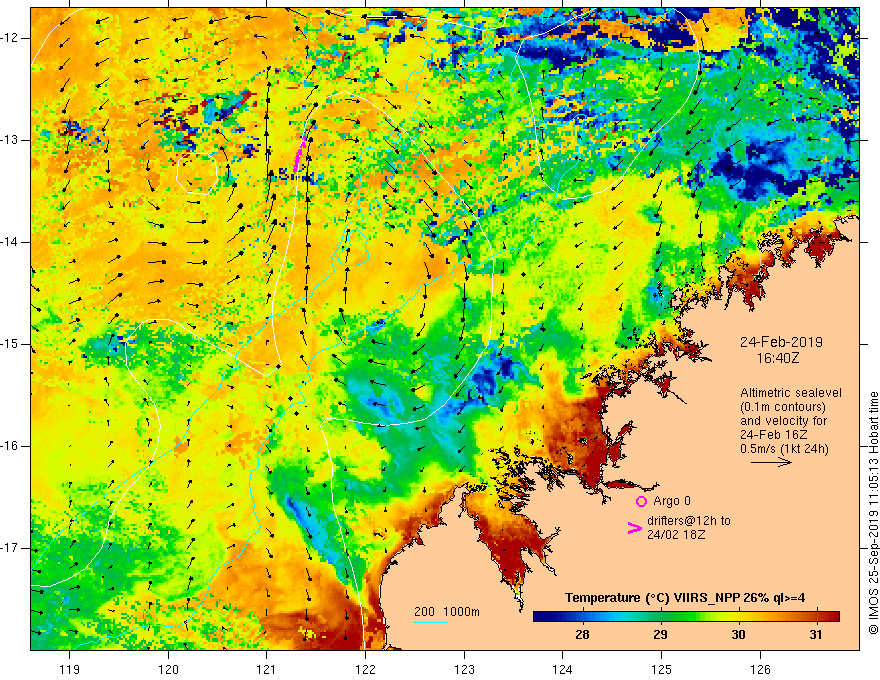Click the longitude label 124
This screenshot has height=680, width=880.
[563, 669]
